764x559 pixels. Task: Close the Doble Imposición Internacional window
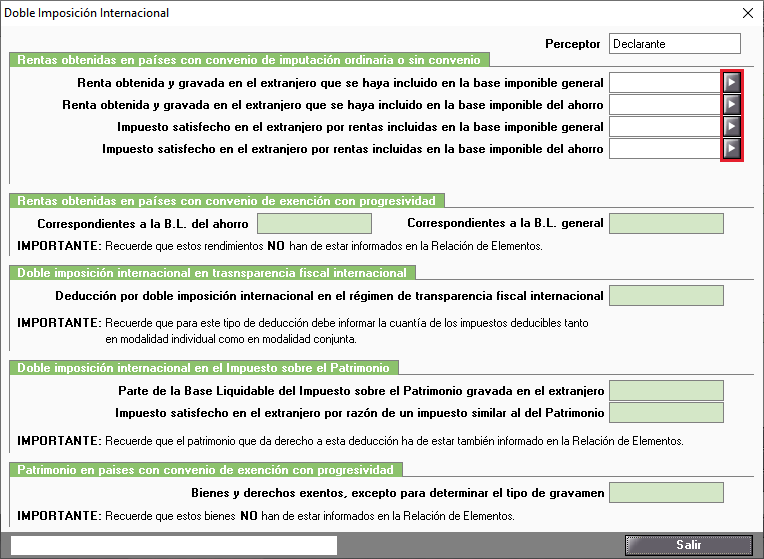(747, 13)
